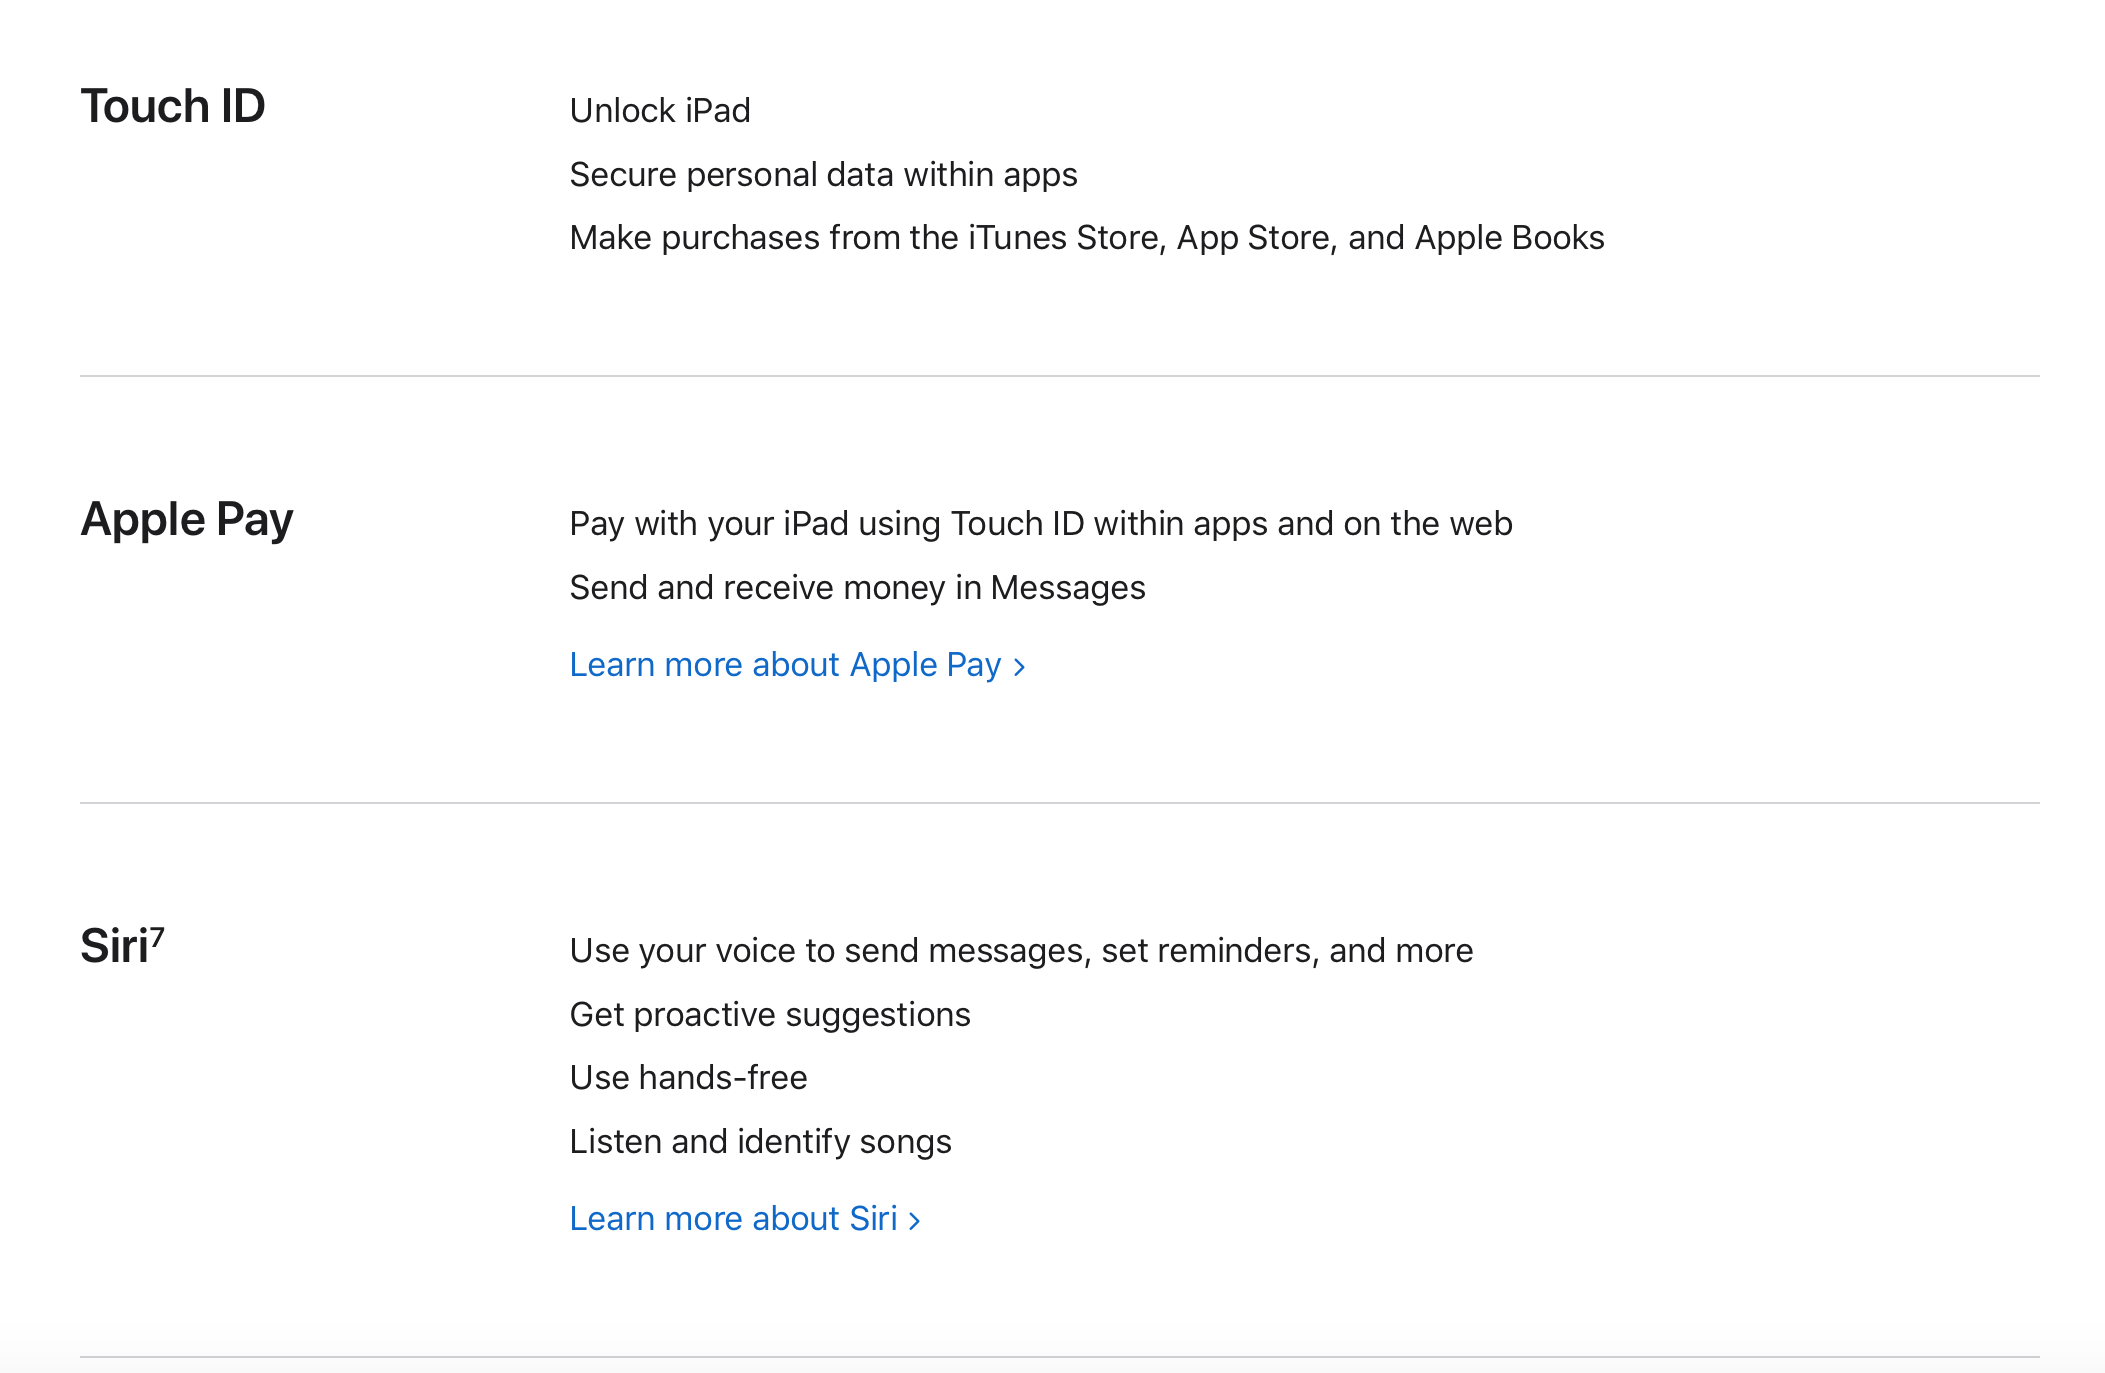The image size is (2105, 1373).
Task: Click the Make purchases from iTunes Store line
Action: [1086, 238]
